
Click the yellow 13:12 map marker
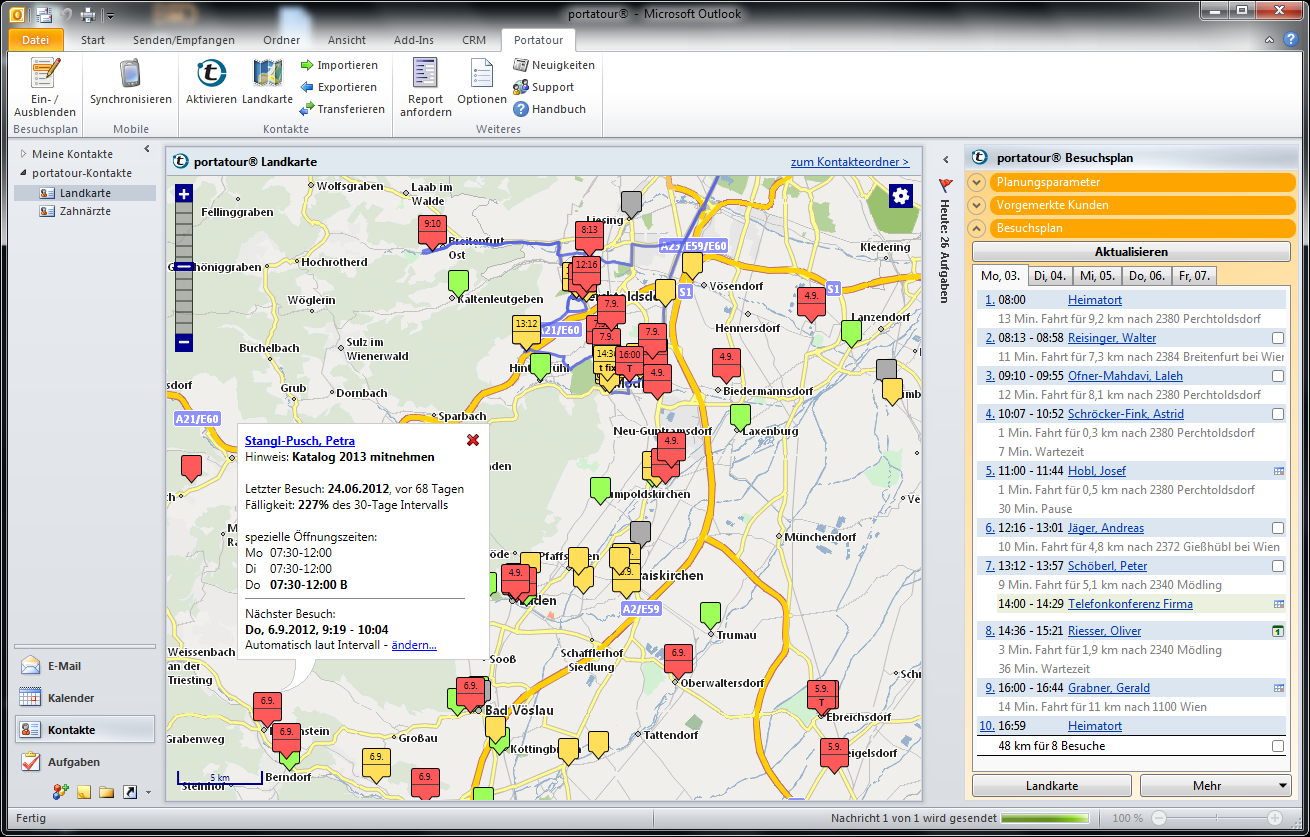pos(526,329)
